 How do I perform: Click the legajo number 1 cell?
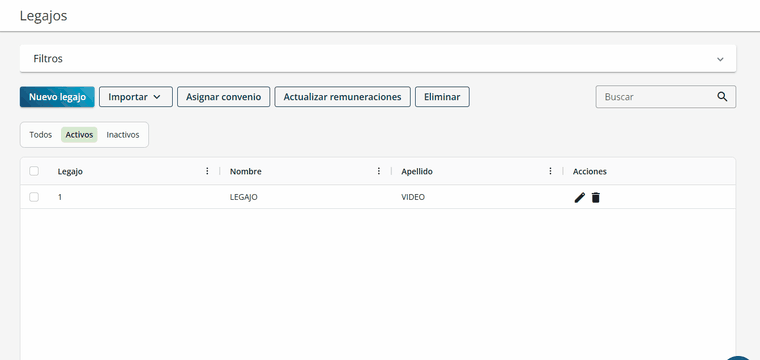click(x=60, y=197)
